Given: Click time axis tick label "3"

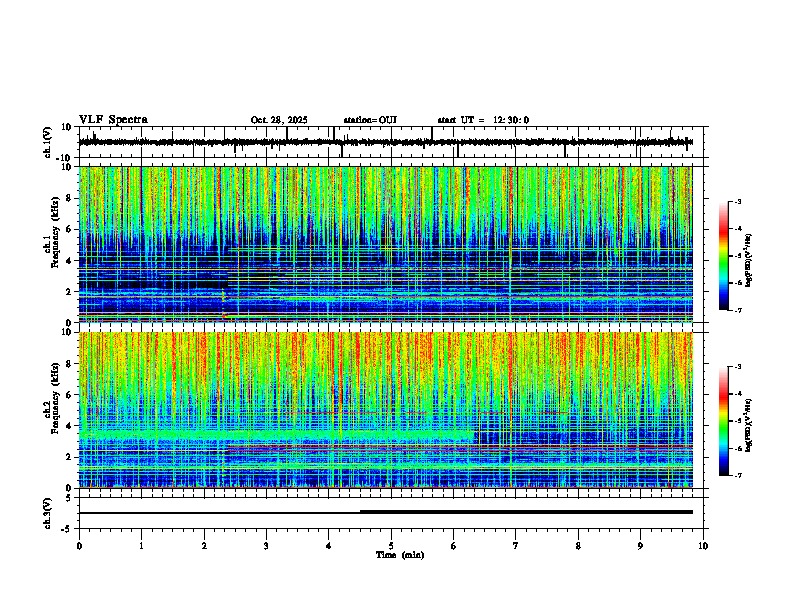Looking at the screenshot, I should pyautogui.click(x=266, y=546).
